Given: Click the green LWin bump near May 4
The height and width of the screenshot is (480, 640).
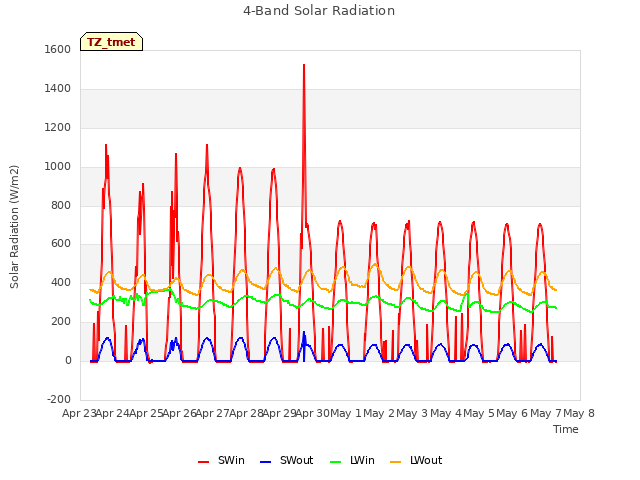Looking at the screenshot, I should 467,295.
